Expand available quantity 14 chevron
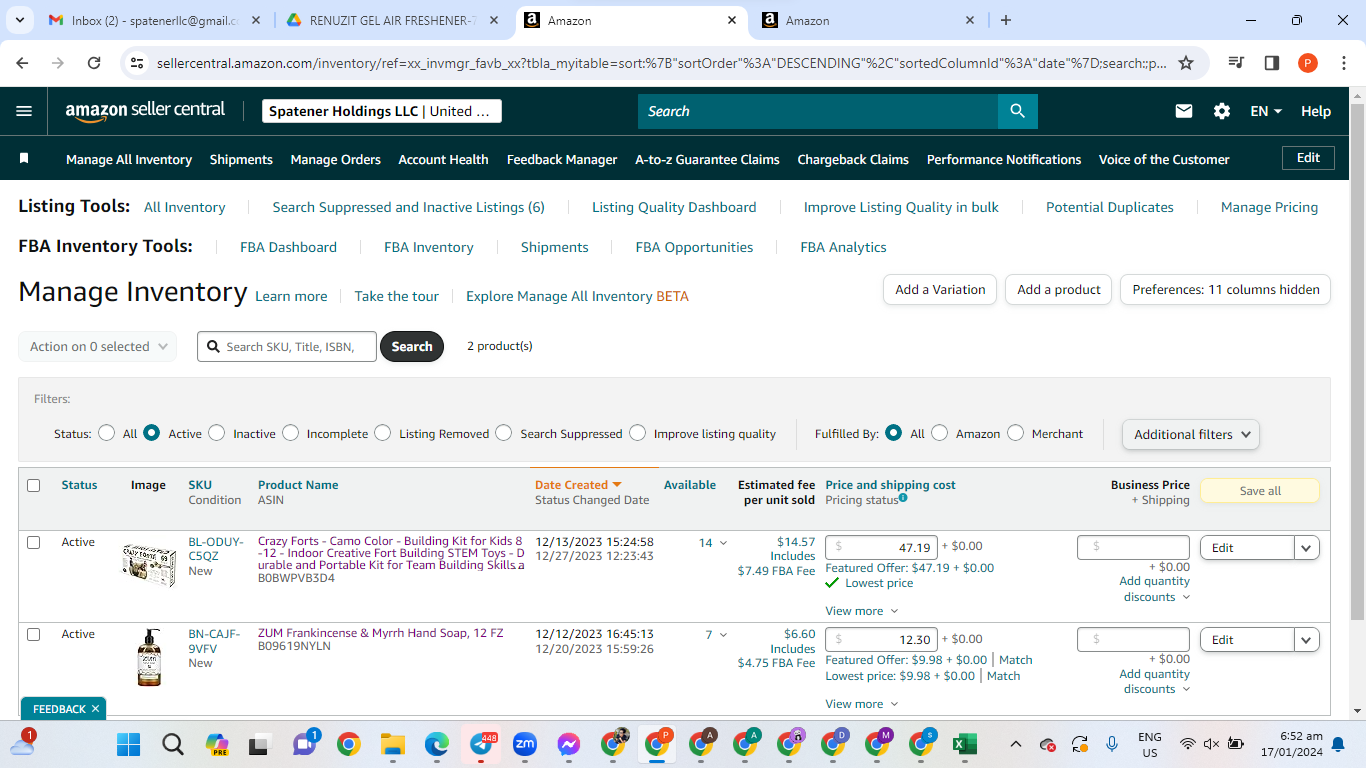This screenshot has width=1366, height=768. coord(723,543)
